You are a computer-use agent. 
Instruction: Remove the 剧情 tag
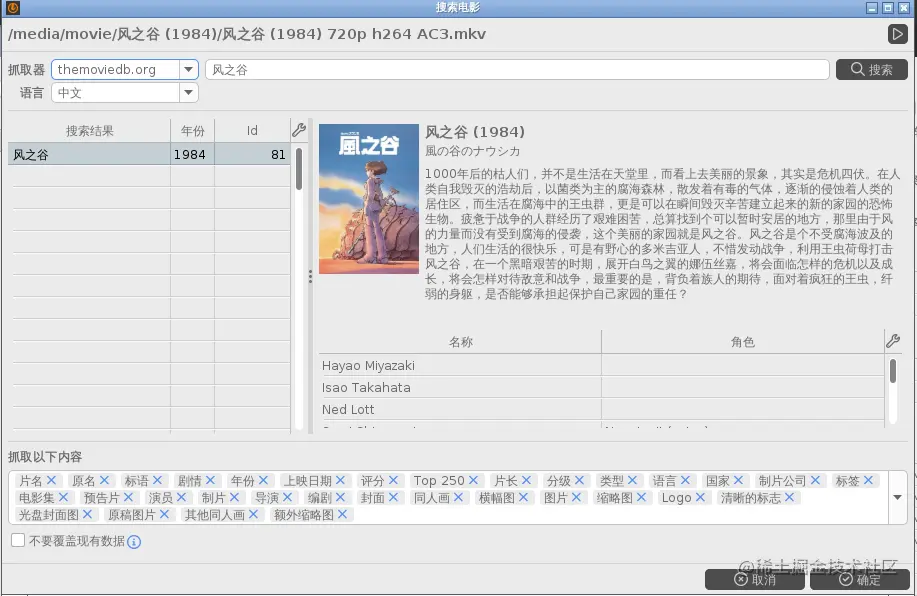coord(211,480)
